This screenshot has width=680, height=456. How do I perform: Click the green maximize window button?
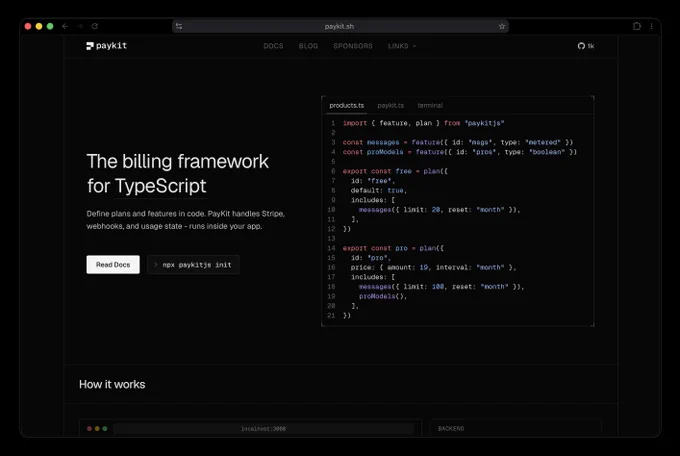coord(50,26)
